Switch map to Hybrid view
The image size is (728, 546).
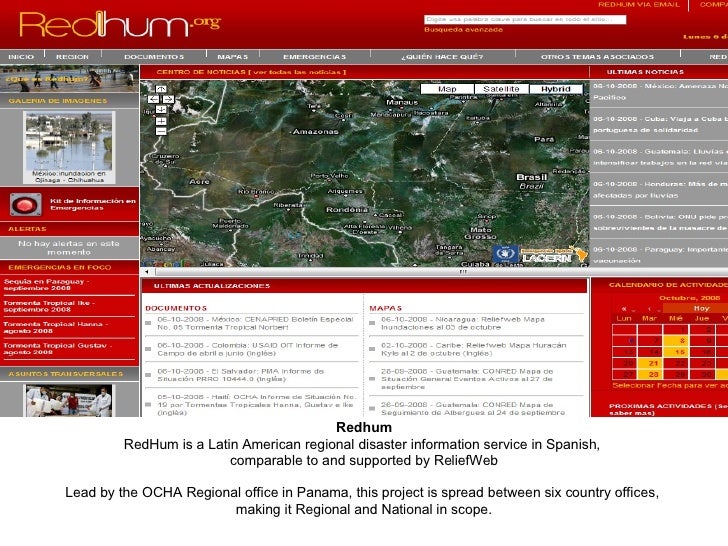pos(555,89)
